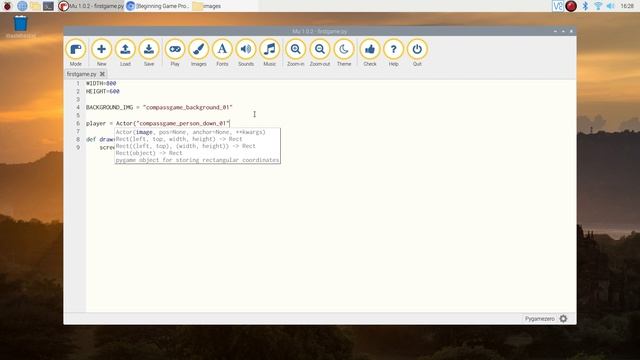Toggle the editor Theme
The image size is (640, 360).
[x=344, y=53]
